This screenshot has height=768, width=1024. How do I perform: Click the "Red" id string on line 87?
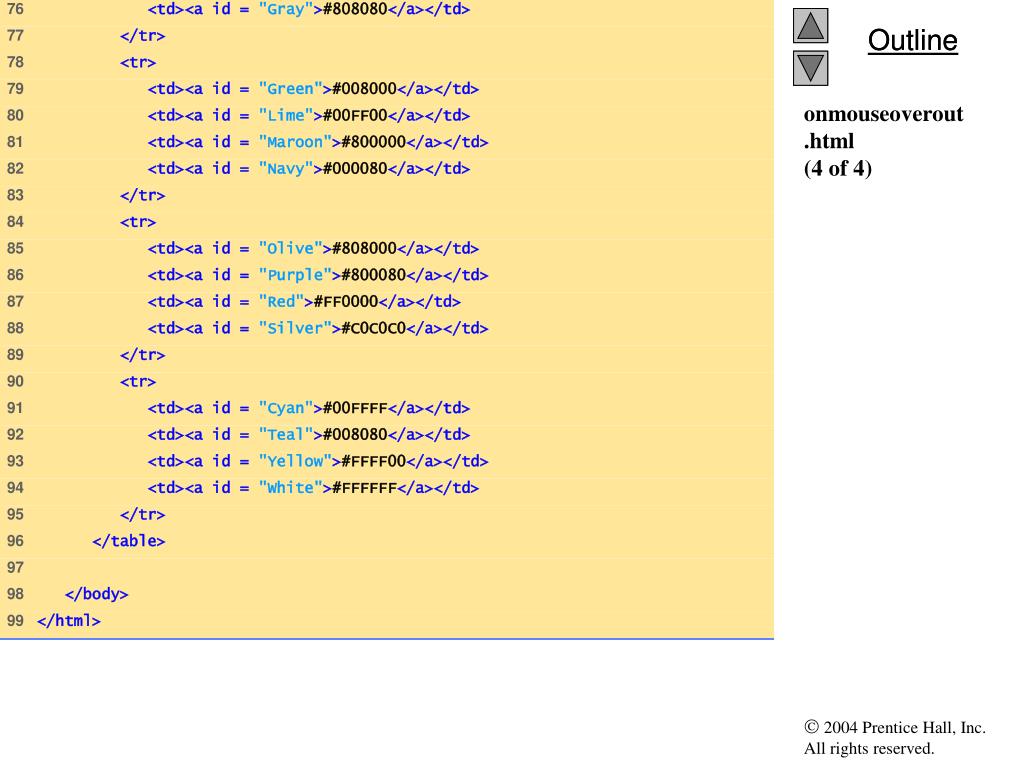point(281,302)
